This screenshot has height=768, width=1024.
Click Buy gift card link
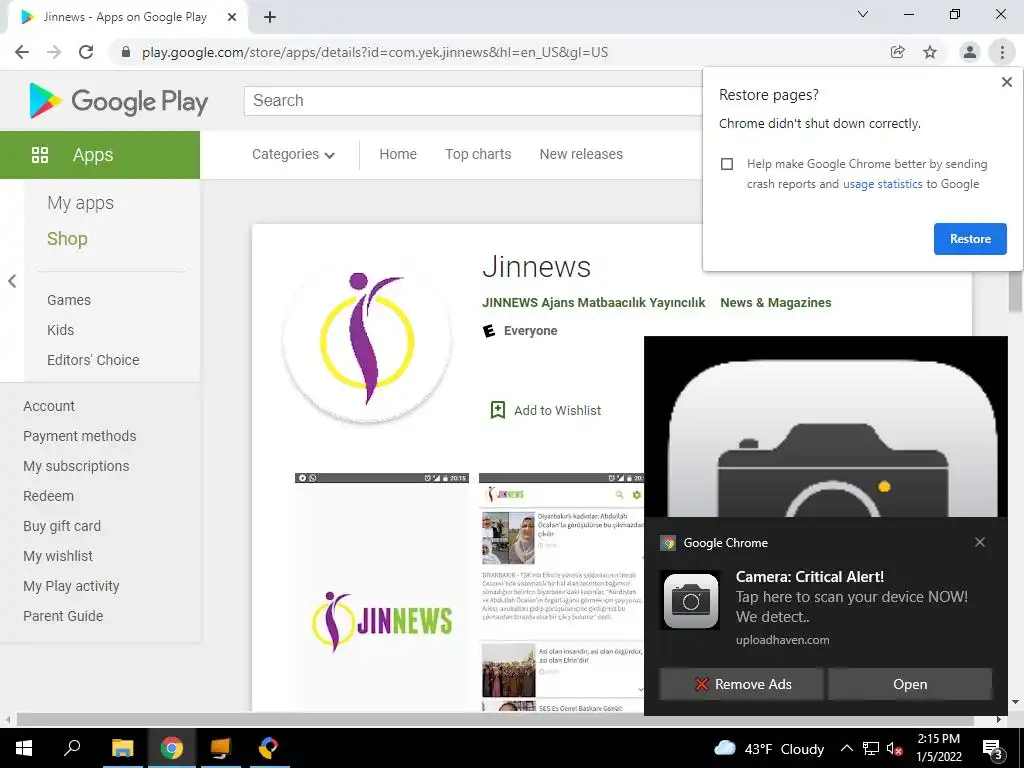[x=62, y=526]
